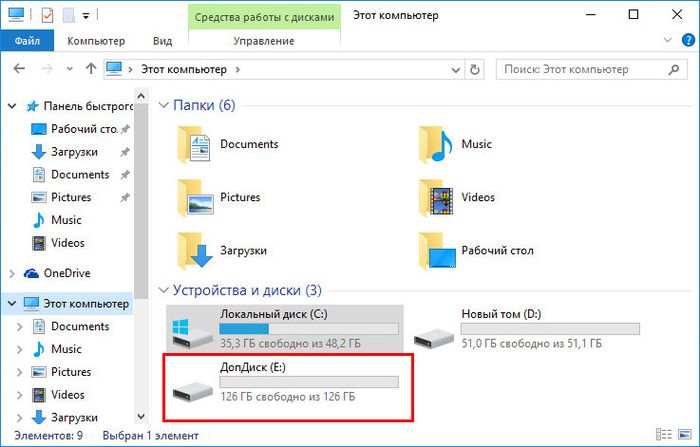Refresh the current location

coord(475,70)
